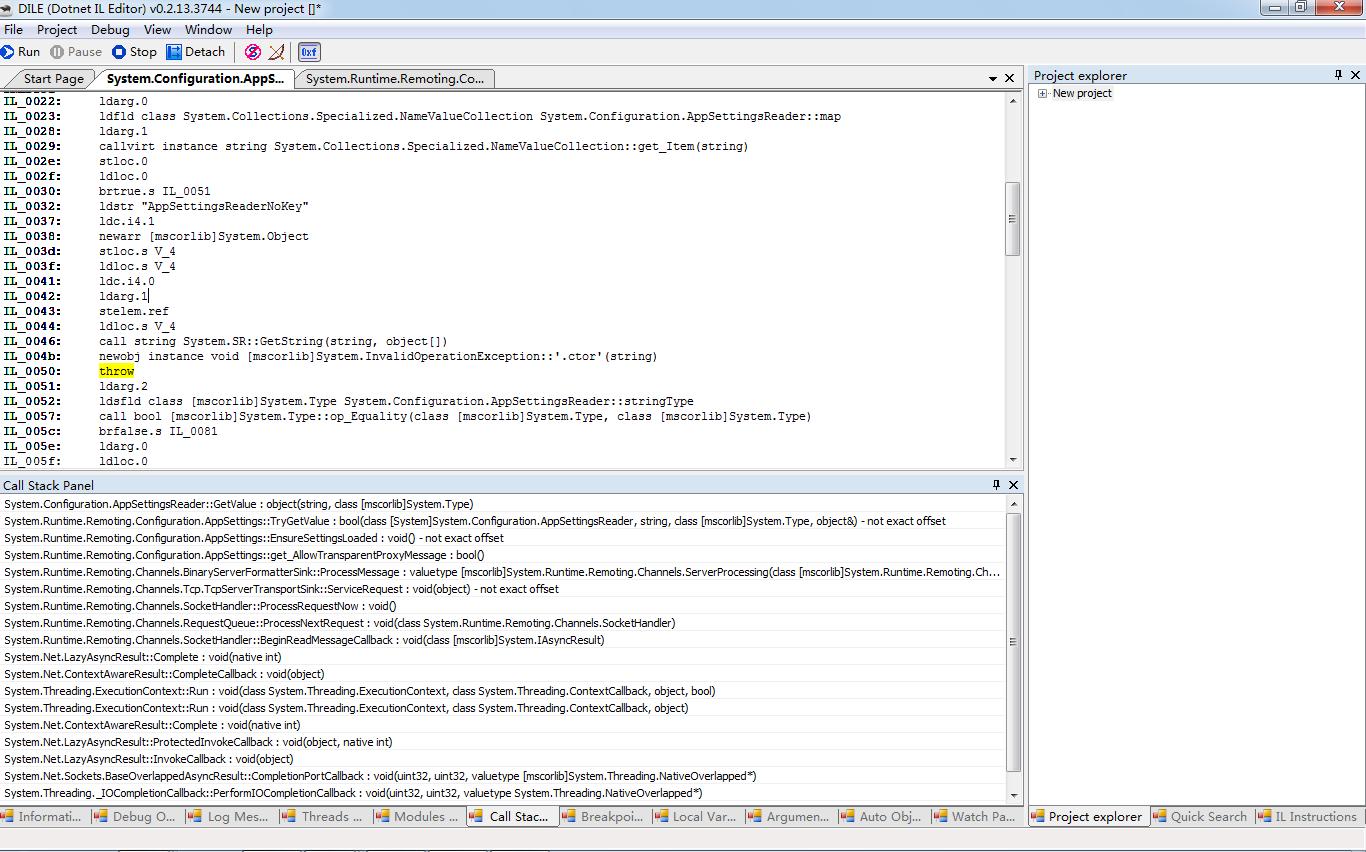This screenshot has width=1366, height=852.
Task: Pin the Project explorer panel
Action: (1338, 75)
